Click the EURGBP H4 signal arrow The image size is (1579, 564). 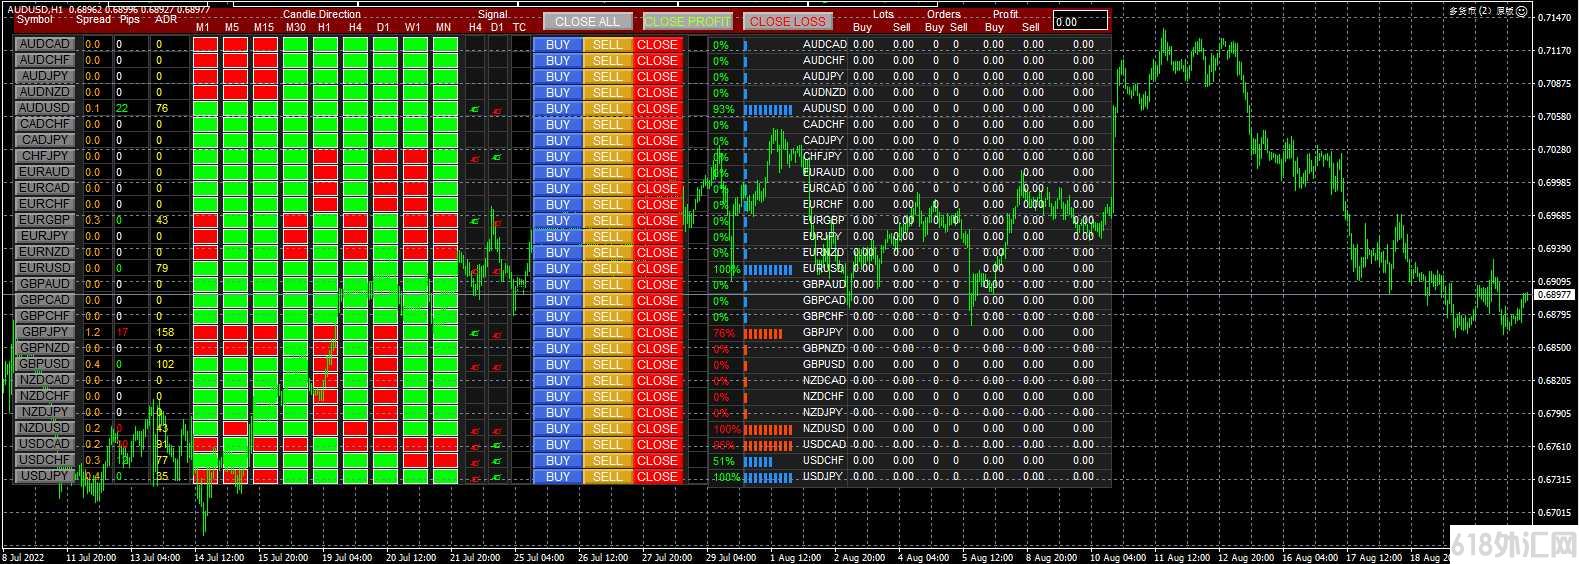coord(475,220)
